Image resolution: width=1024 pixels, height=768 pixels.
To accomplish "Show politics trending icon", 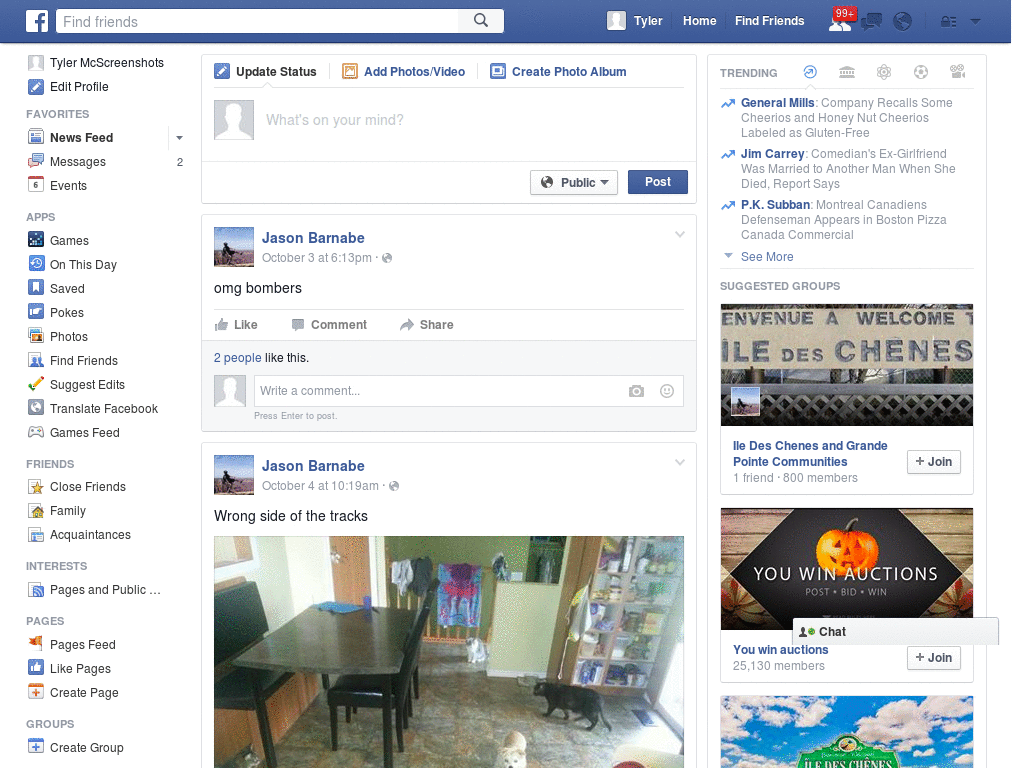I will tap(847, 72).
